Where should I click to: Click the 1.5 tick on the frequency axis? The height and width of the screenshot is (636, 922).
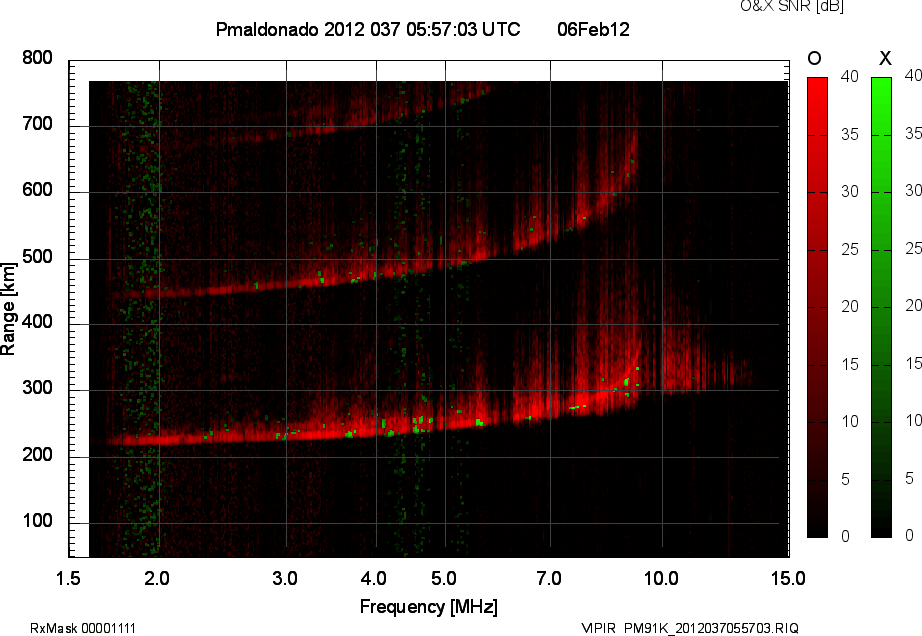[x=69, y=578]
